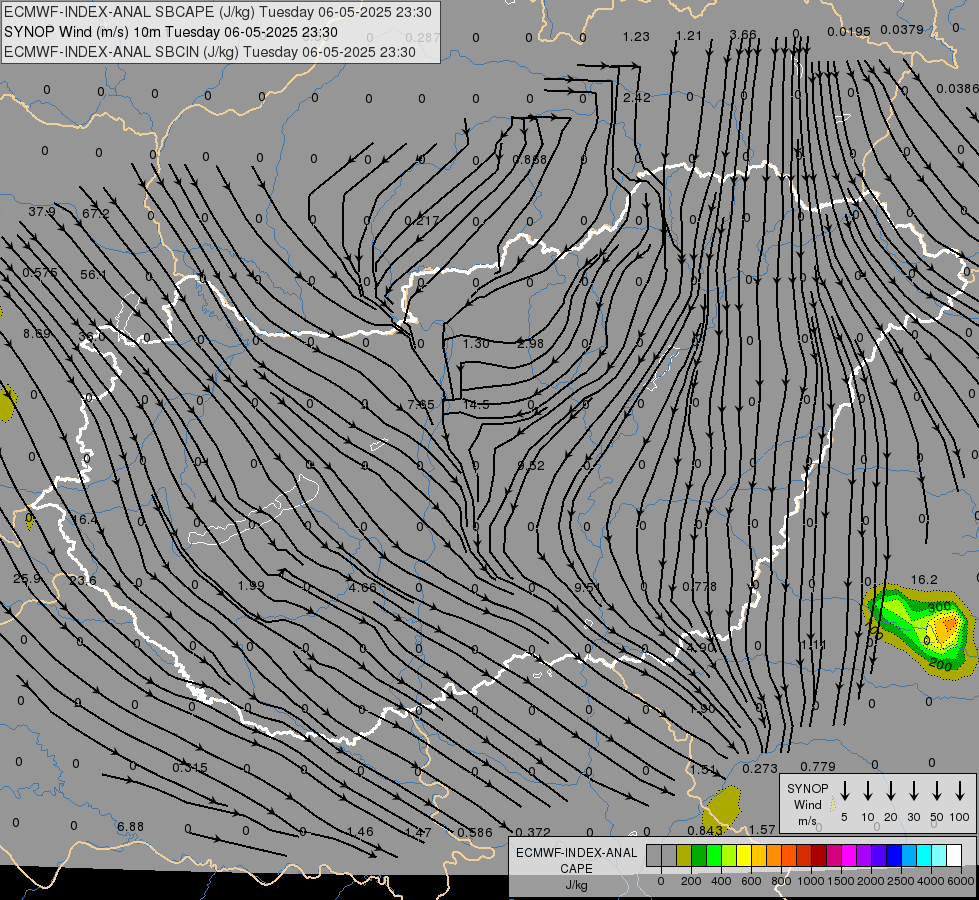The image size is (979, 900).
Task: Select the white CAPE legend swatch
Action: (955, 855)
